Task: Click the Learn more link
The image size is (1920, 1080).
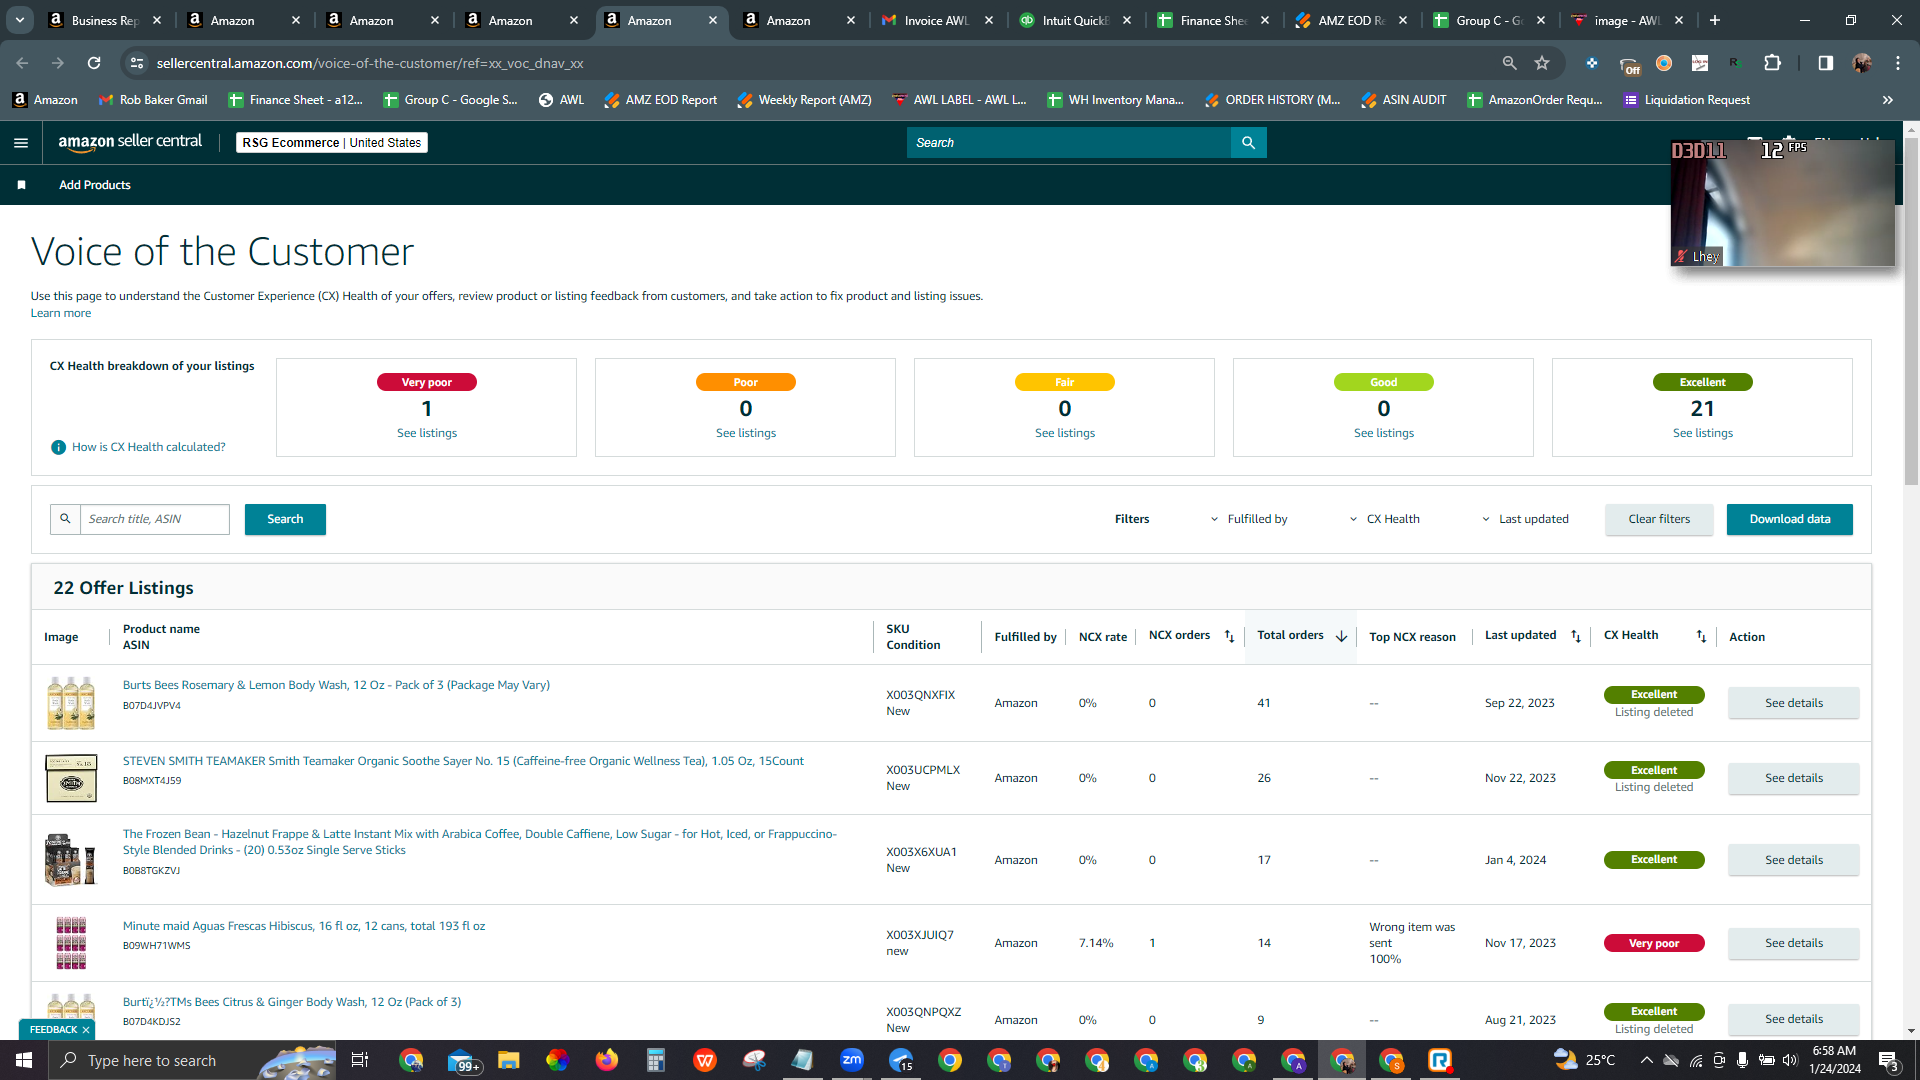Action: pos(61,313)
